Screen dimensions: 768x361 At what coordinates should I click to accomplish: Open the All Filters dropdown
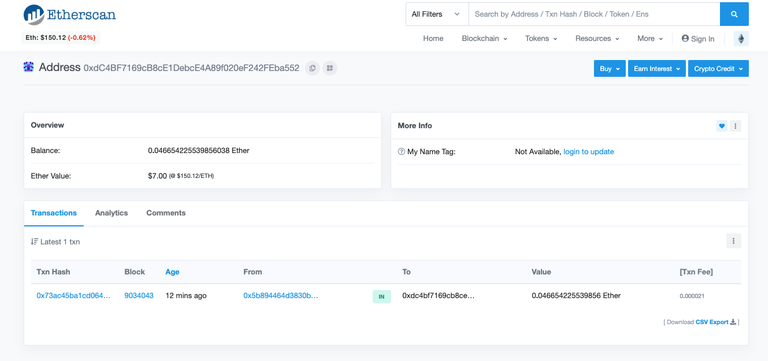[x=437, y=14]
